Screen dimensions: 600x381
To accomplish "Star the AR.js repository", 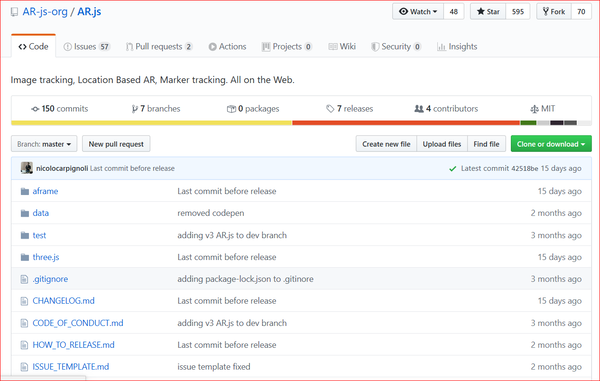I will point(488,11).
